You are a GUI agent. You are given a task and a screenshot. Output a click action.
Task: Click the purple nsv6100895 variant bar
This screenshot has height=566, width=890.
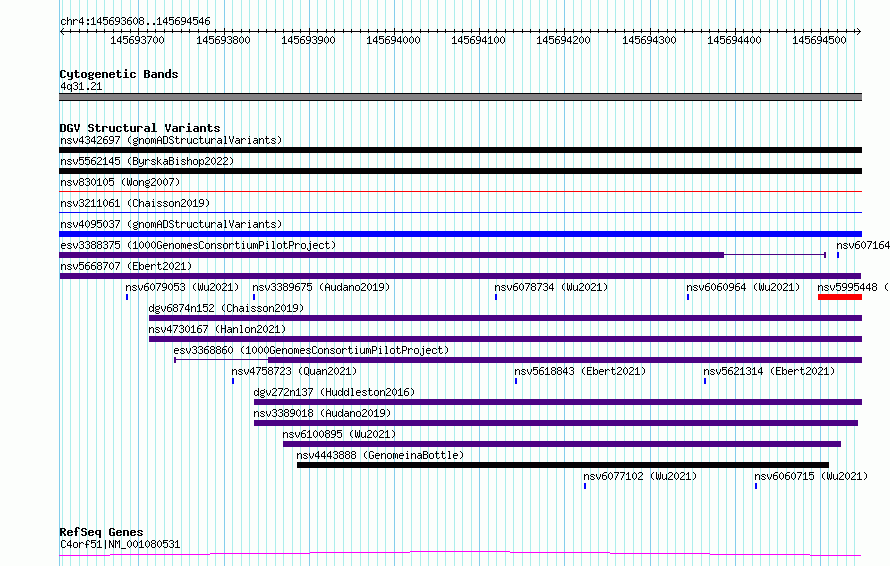562,444
